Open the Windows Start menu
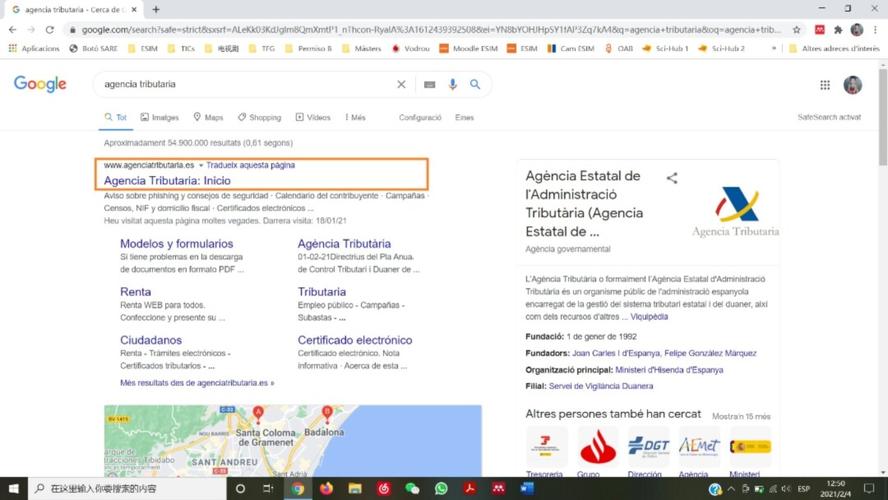The image size is (888, 500). pos(14,488)
